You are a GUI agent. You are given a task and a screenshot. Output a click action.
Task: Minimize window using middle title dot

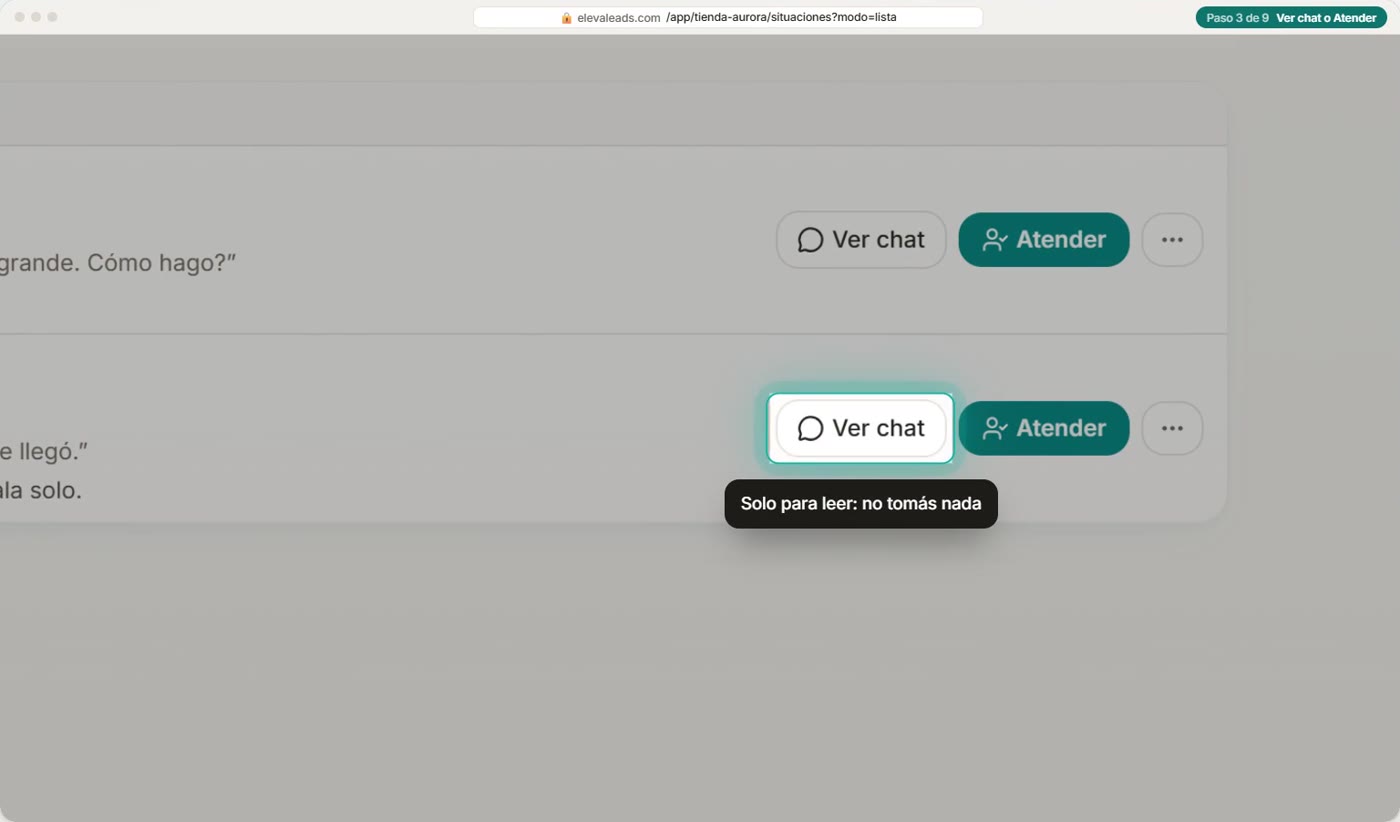click(x=36, y=17)
